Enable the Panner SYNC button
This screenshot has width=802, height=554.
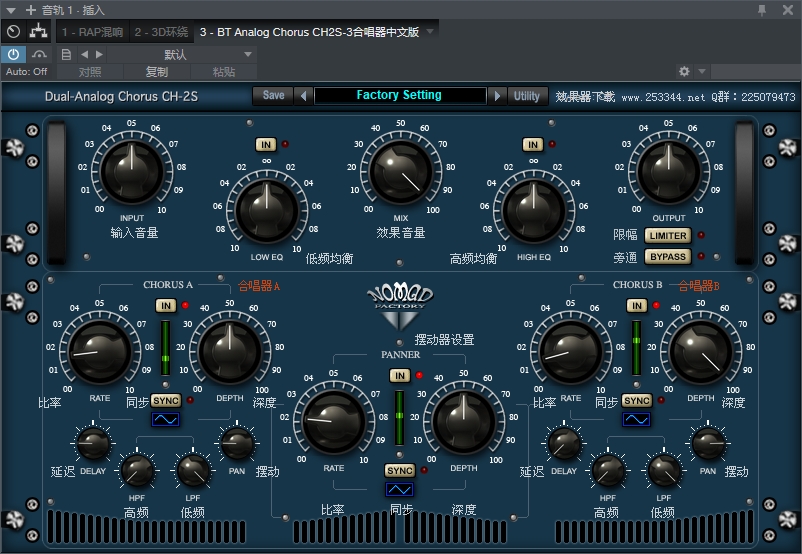(400, 471)
